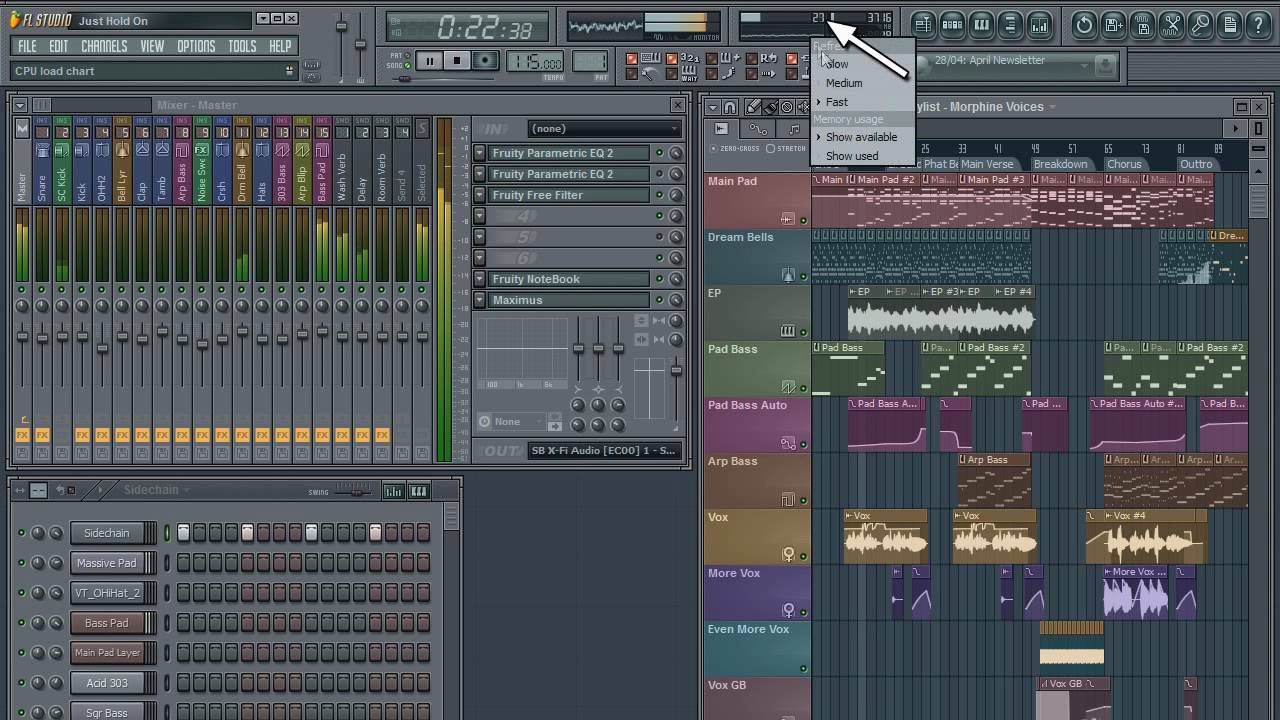1280x720 pixels.
Task: Open audio editor with scissors icon
Action: 1171,24
